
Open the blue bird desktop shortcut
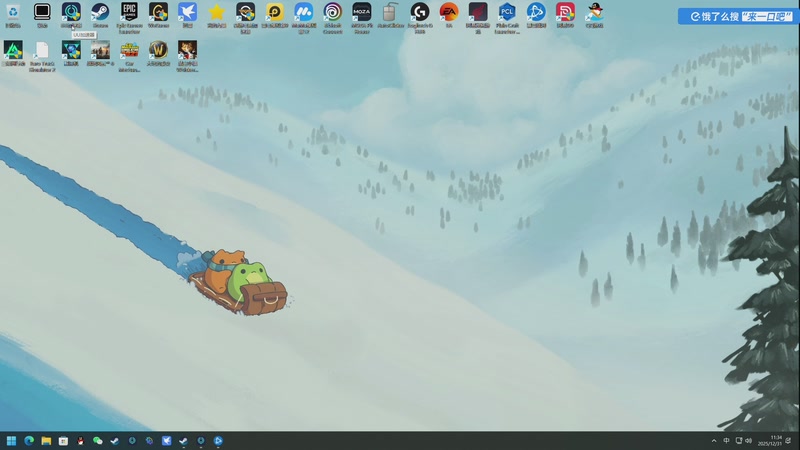pos(187,15)
